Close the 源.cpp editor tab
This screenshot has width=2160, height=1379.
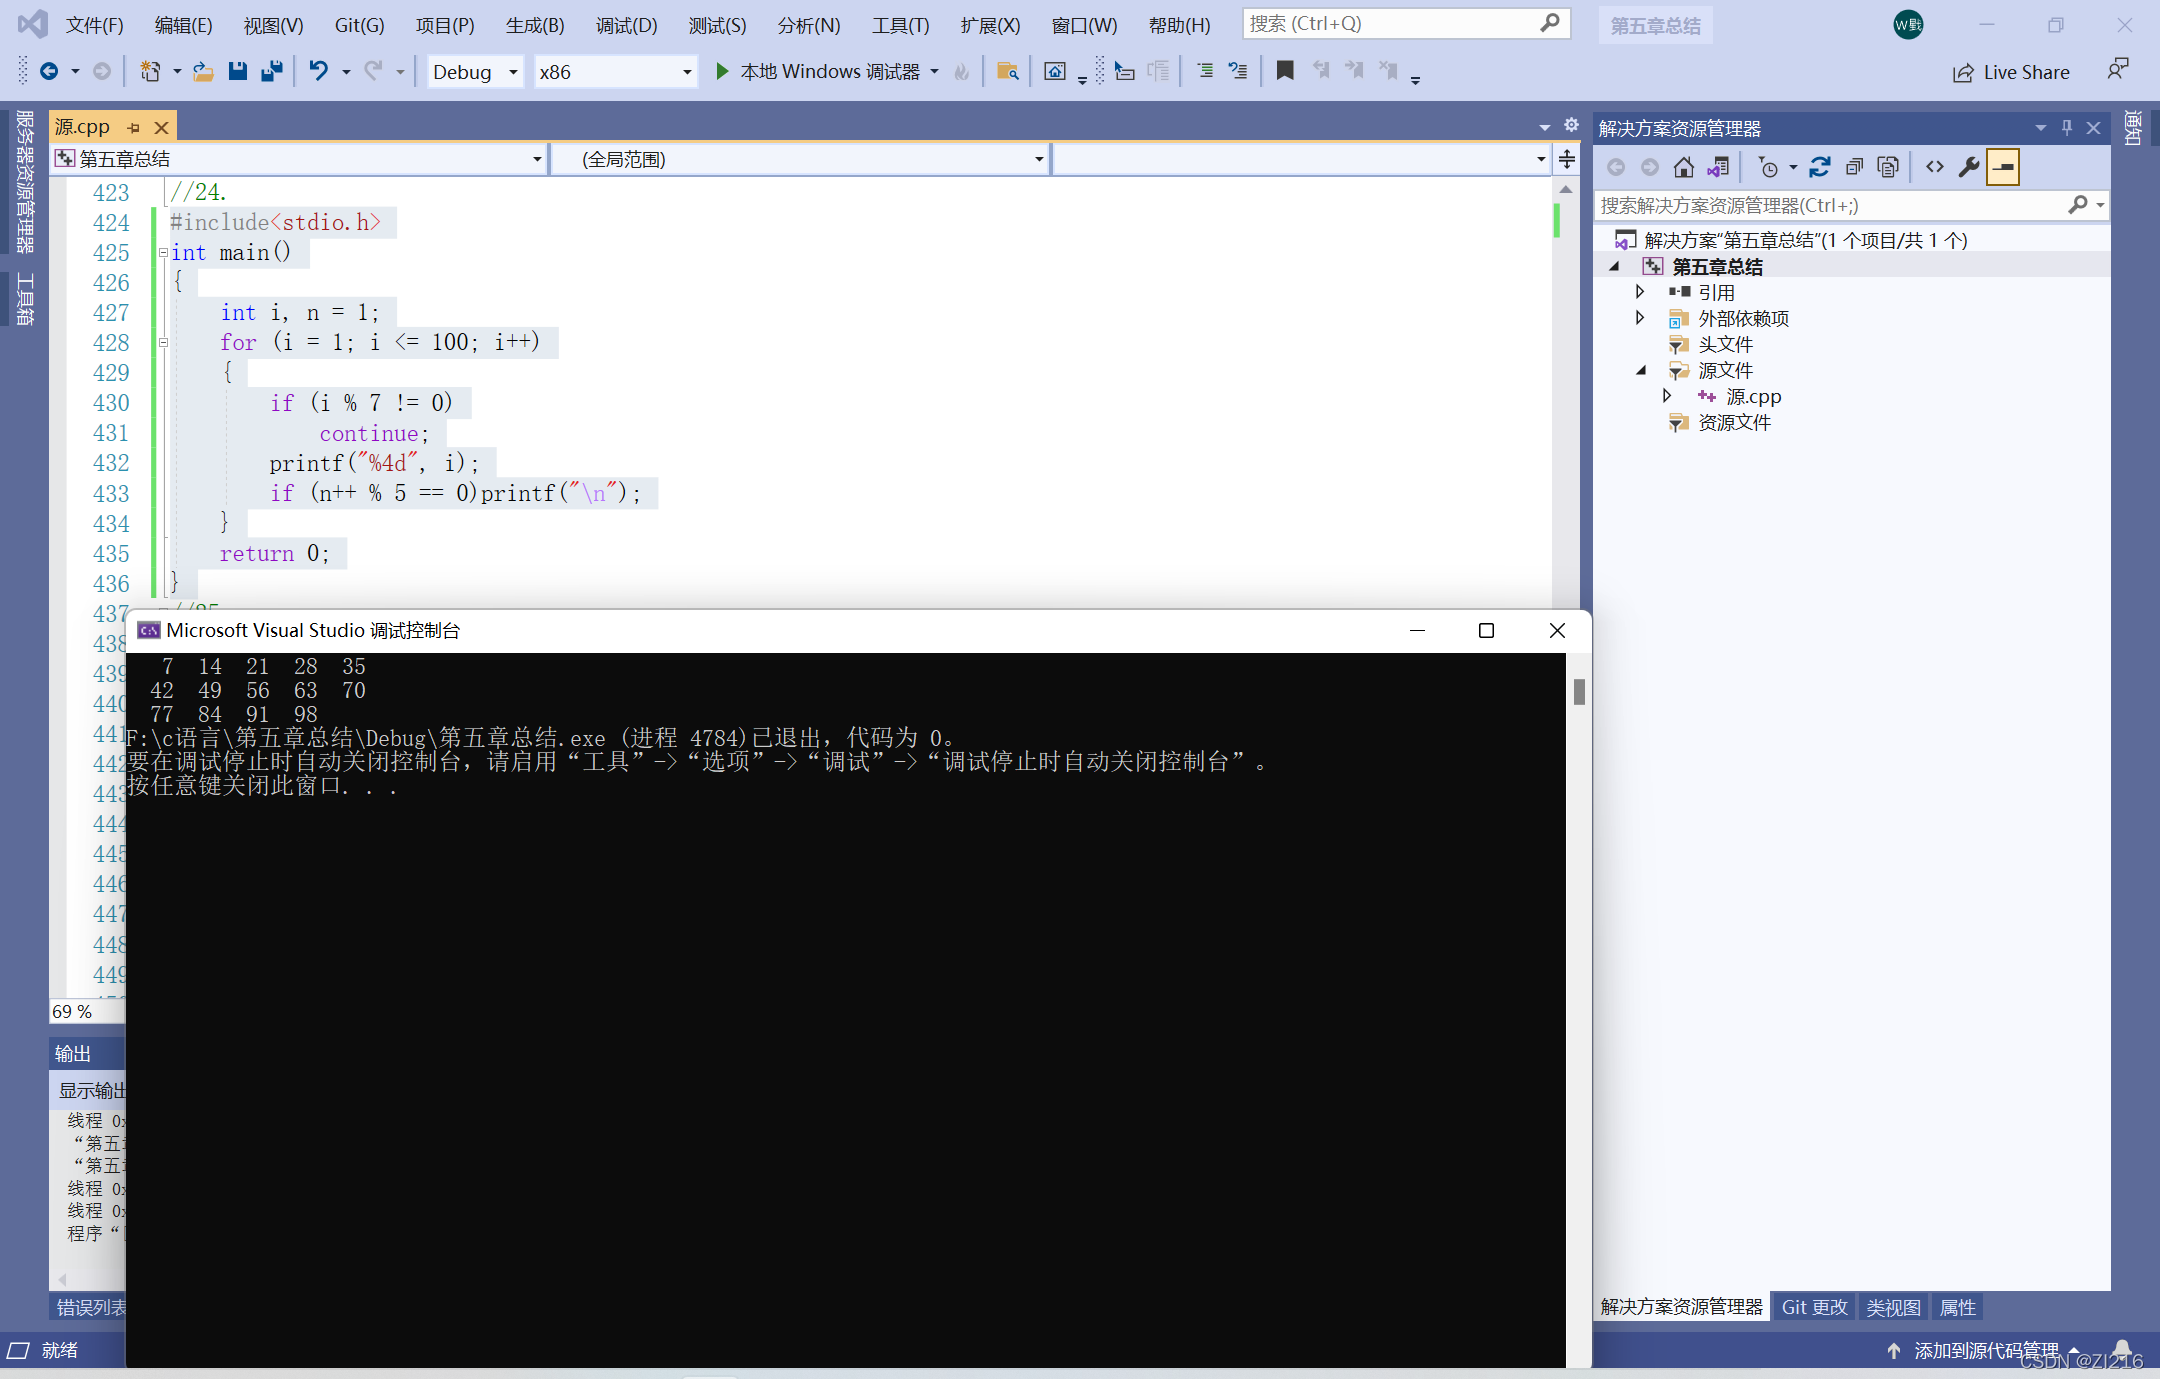pos(161,128)
